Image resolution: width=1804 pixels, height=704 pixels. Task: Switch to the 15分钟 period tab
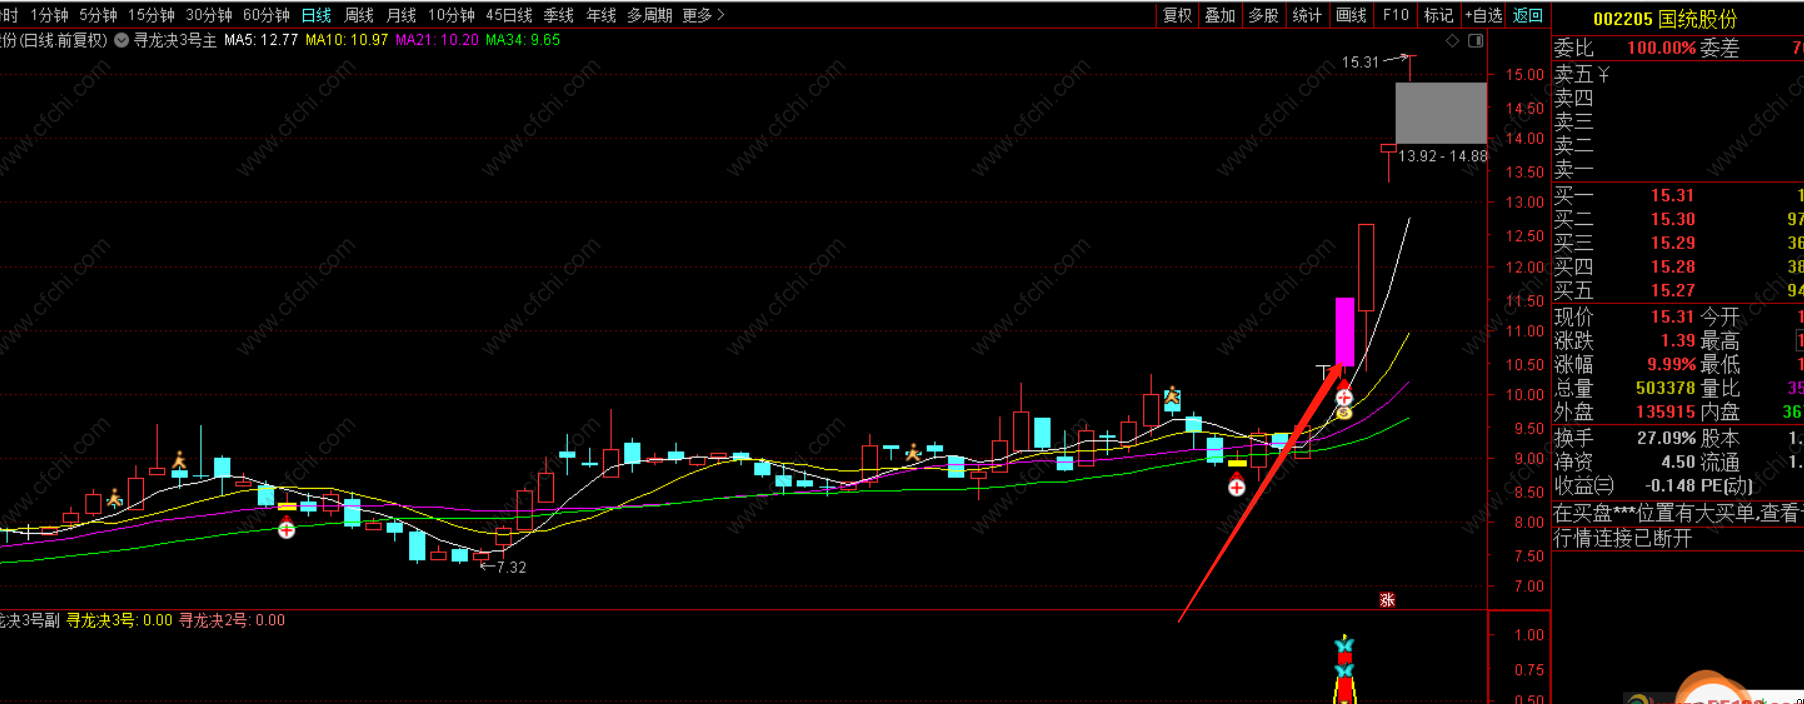point(151,15)
